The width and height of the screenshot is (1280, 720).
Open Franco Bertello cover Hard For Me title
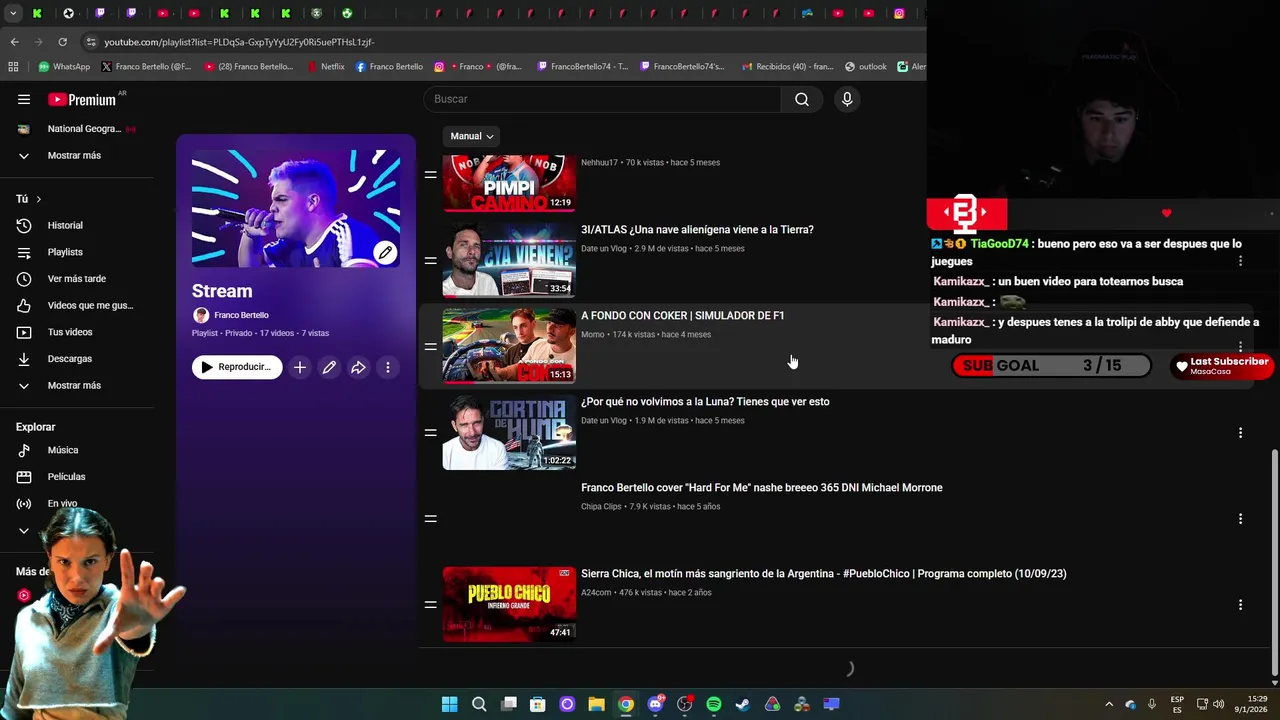(x=762, y=488)
